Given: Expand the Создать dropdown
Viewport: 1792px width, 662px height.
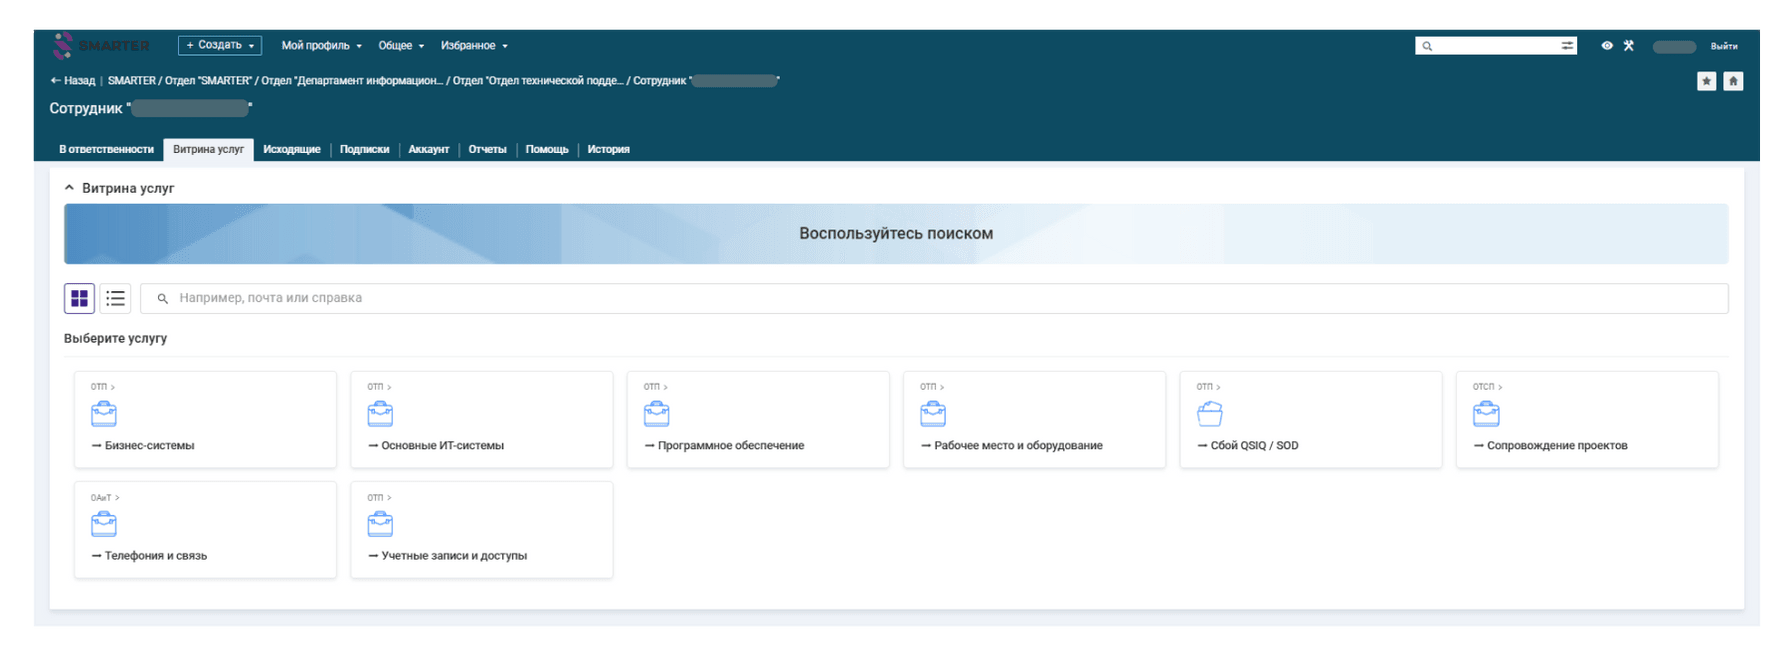Looking at the screenshot, I should (220, 46).
